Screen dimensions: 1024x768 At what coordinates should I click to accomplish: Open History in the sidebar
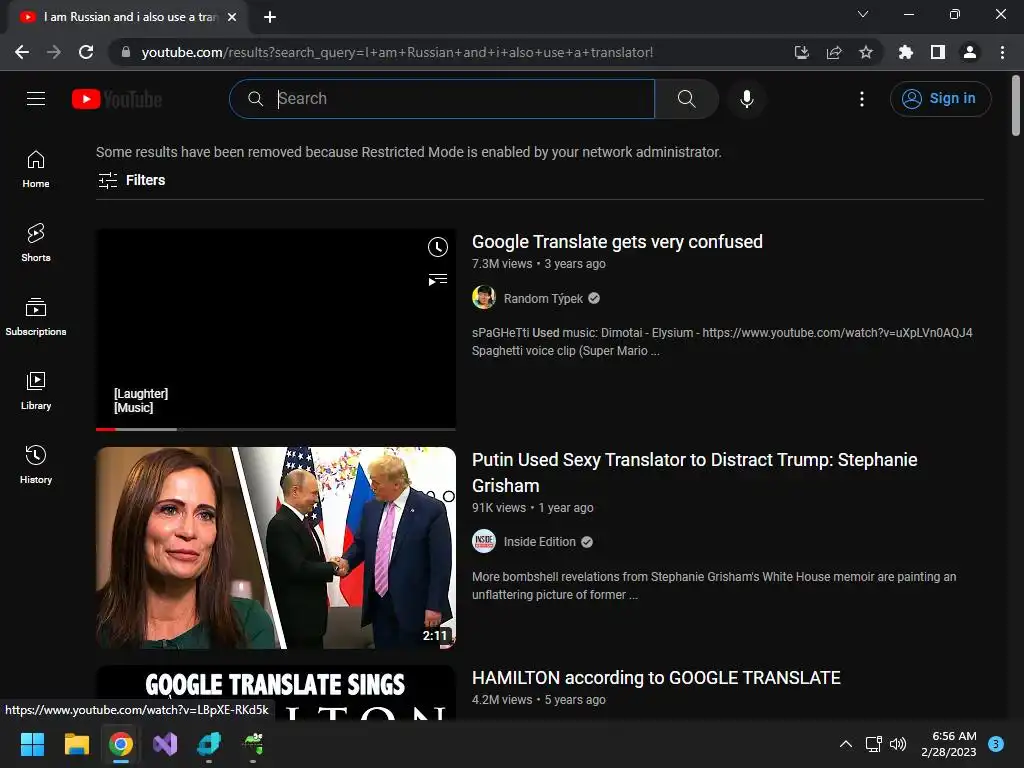pos(36,465)
